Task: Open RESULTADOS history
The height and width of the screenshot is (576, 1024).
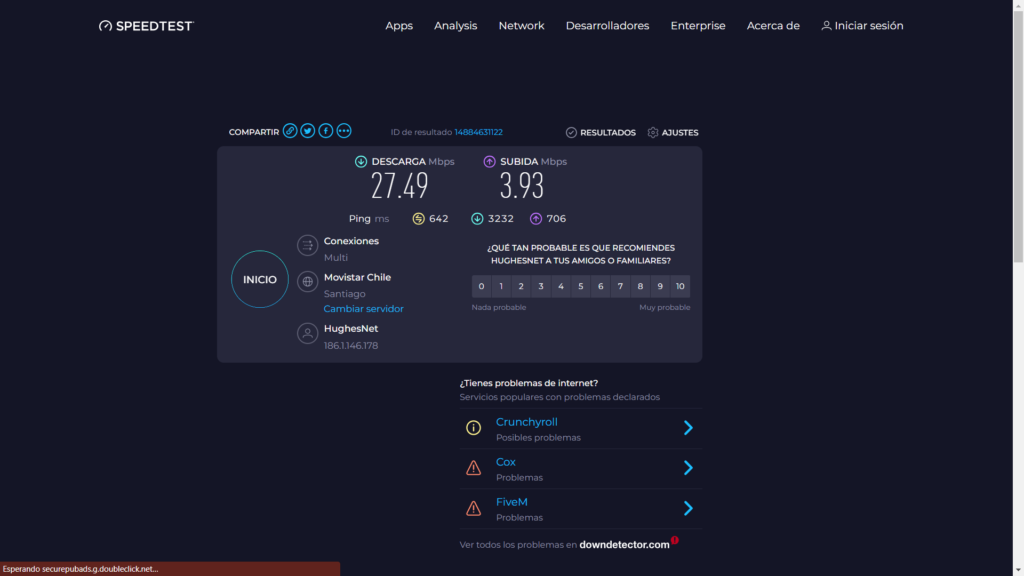Action: coord(608,133)
